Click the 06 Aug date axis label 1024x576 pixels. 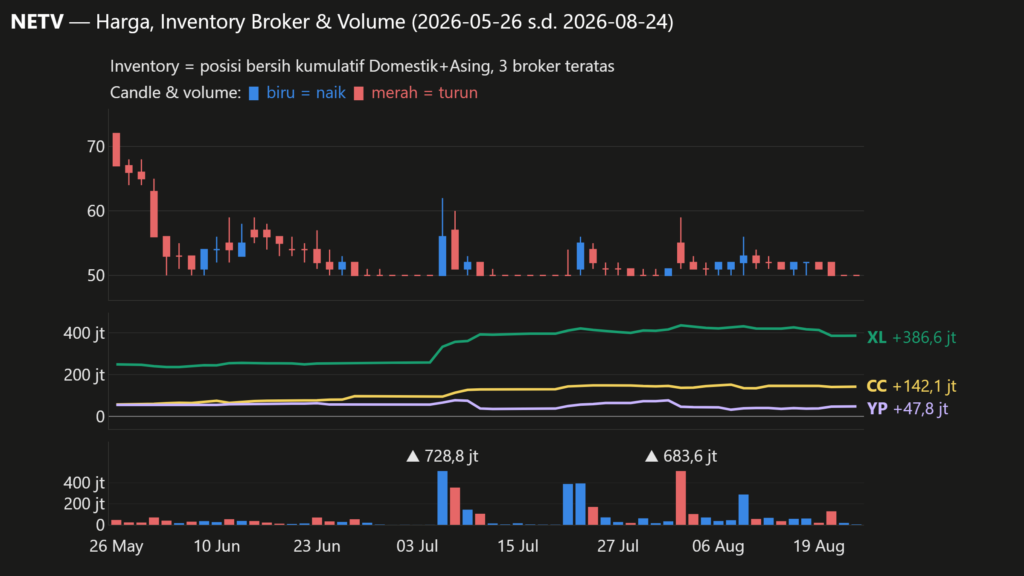718,547
